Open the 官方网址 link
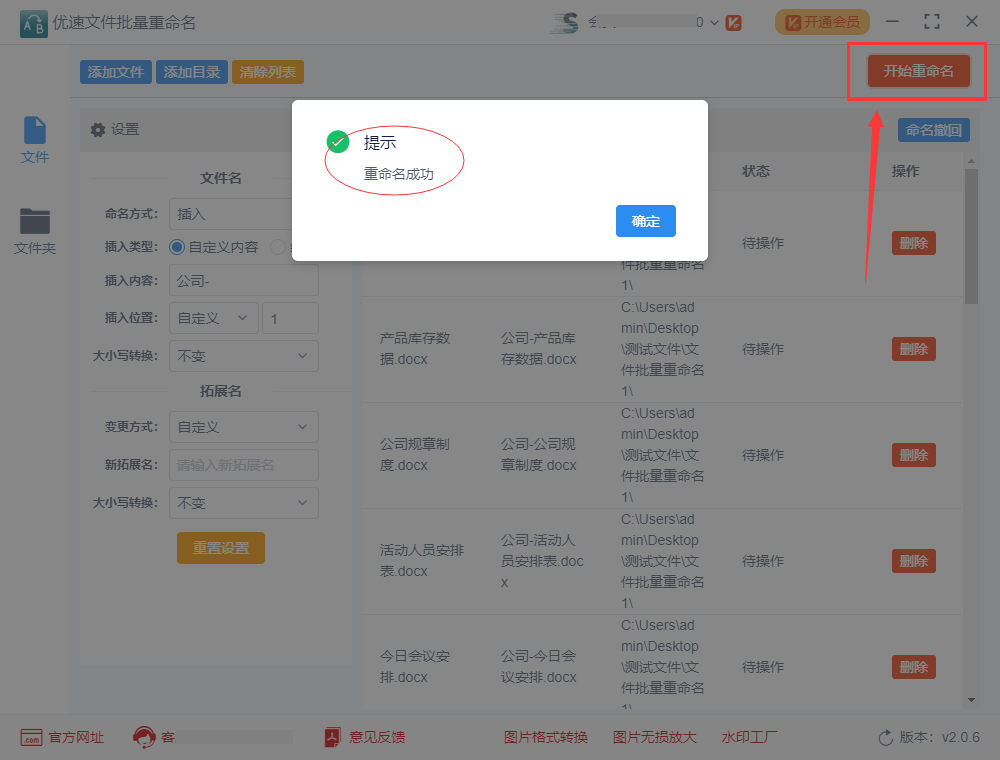 76,737
